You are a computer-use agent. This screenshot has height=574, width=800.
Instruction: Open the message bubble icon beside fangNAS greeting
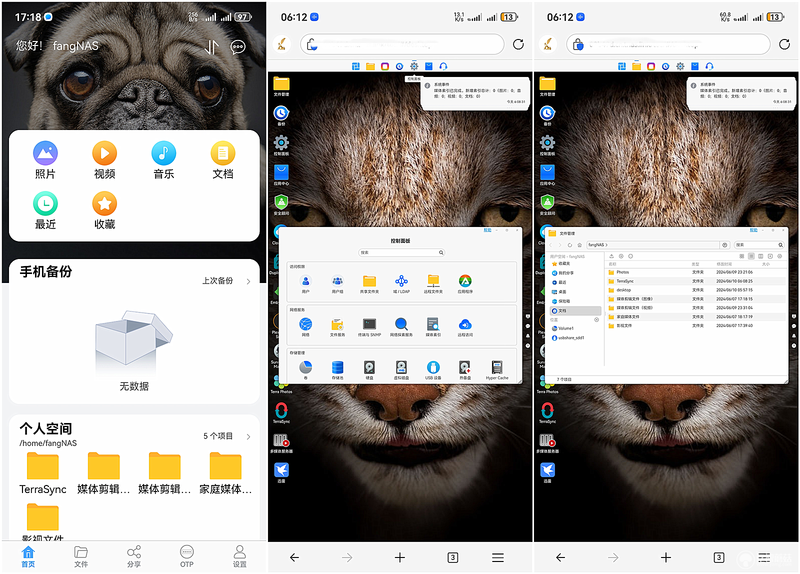tap(238, 47)
